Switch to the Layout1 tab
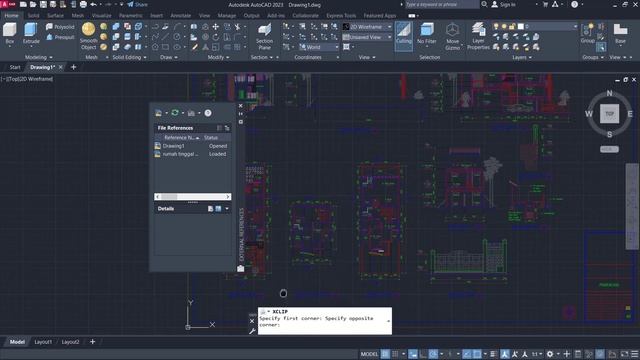 [43, 342]
